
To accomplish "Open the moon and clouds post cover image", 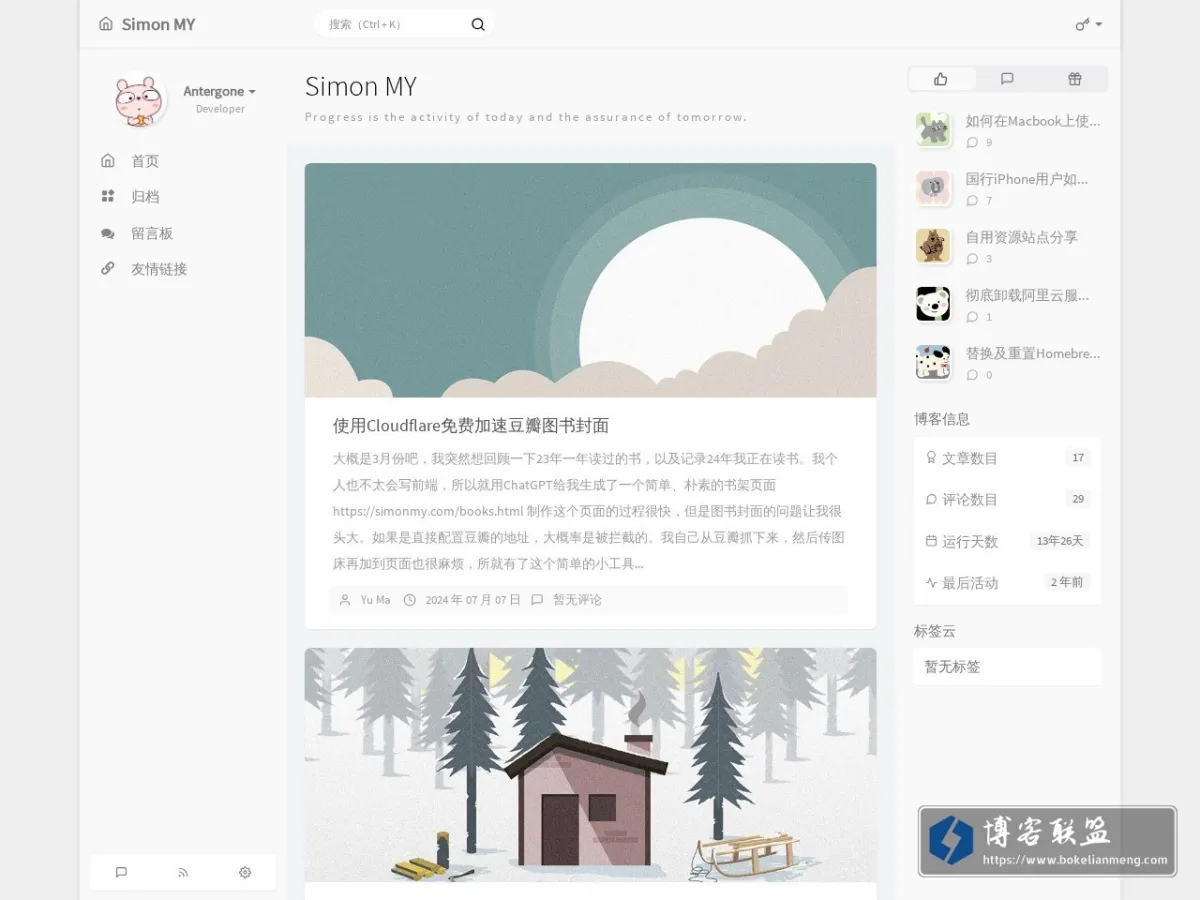I will [x=590, y=280].
